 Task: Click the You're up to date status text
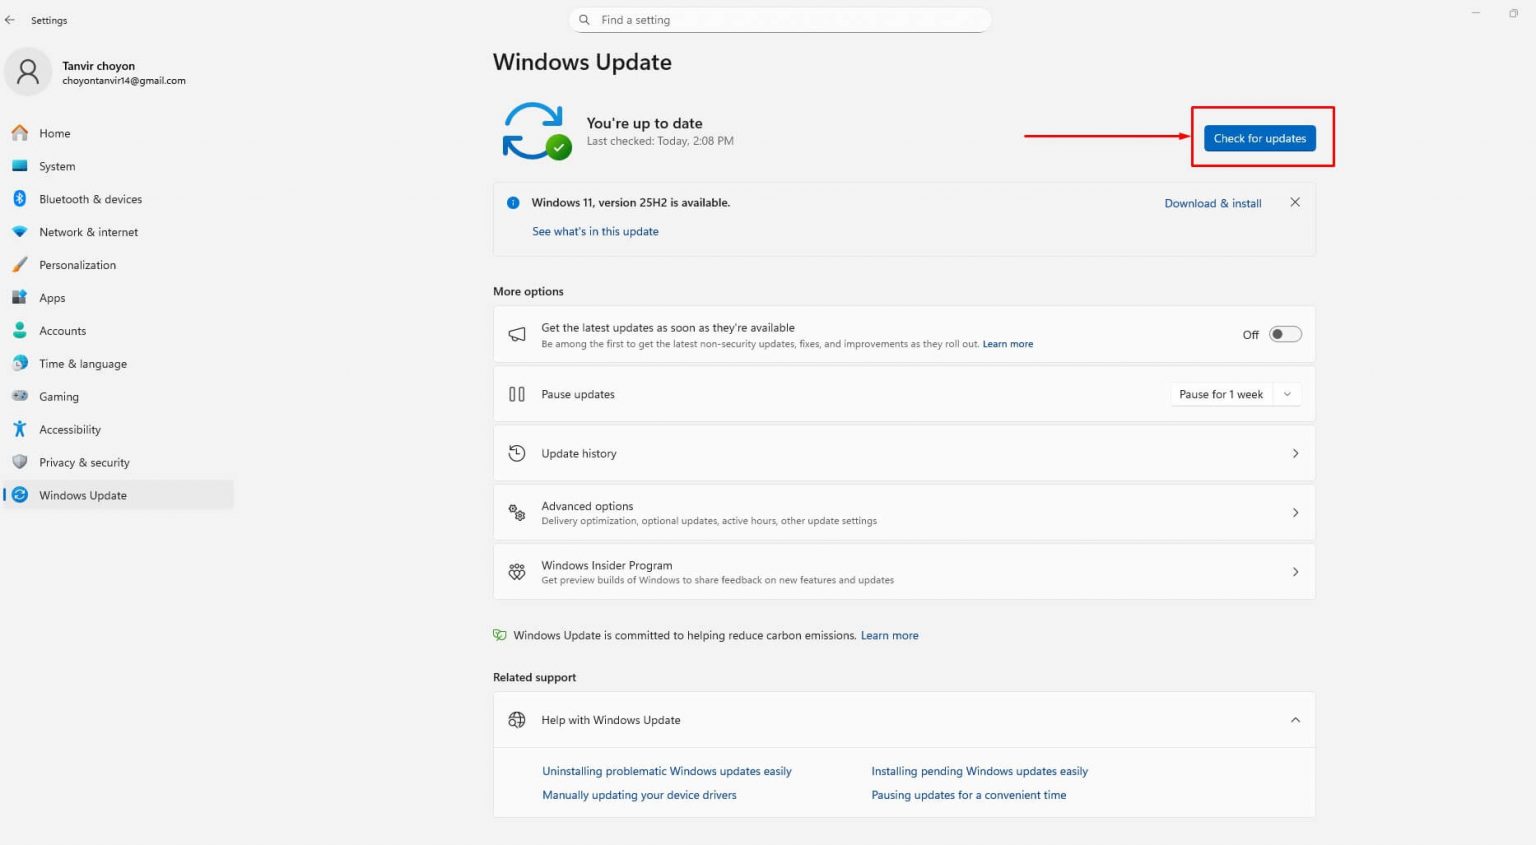644,123
